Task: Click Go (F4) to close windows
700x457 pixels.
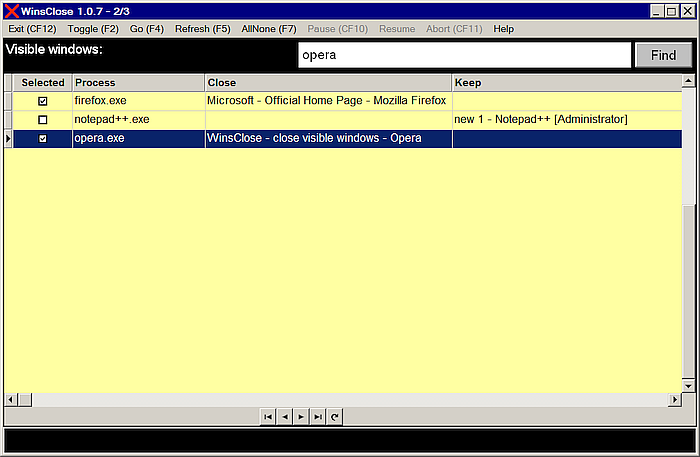Action: pyautogui.click(x=146, y=29)
